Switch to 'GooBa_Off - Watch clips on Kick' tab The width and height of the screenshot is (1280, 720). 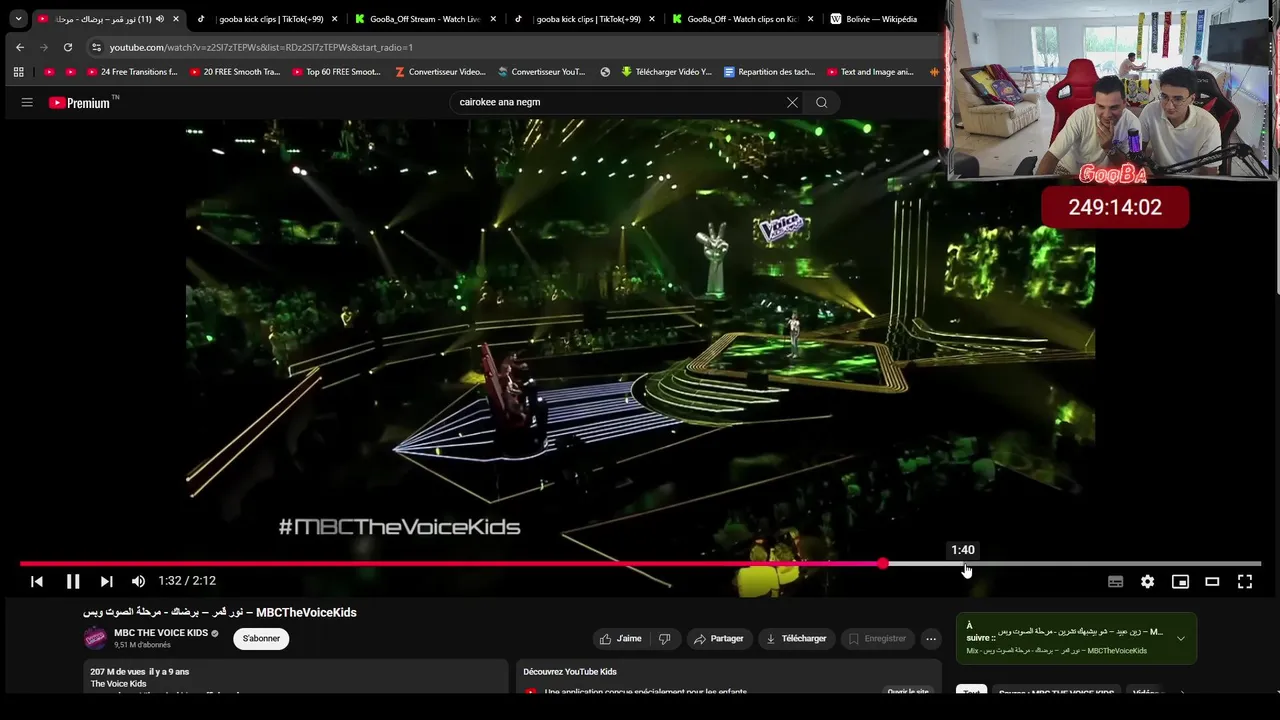[x=742, y=19]
